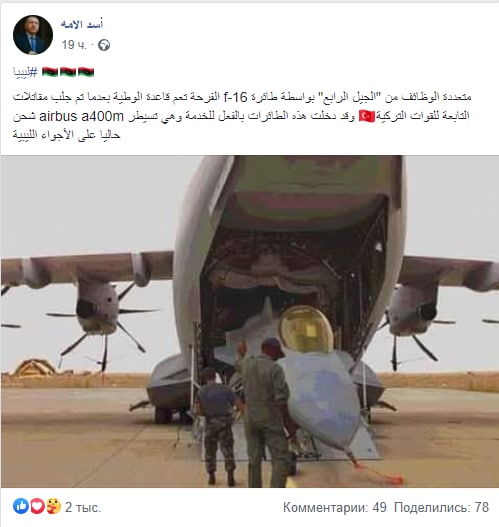Open the #ليبيا hashtag link

click(x=25, y=72)
